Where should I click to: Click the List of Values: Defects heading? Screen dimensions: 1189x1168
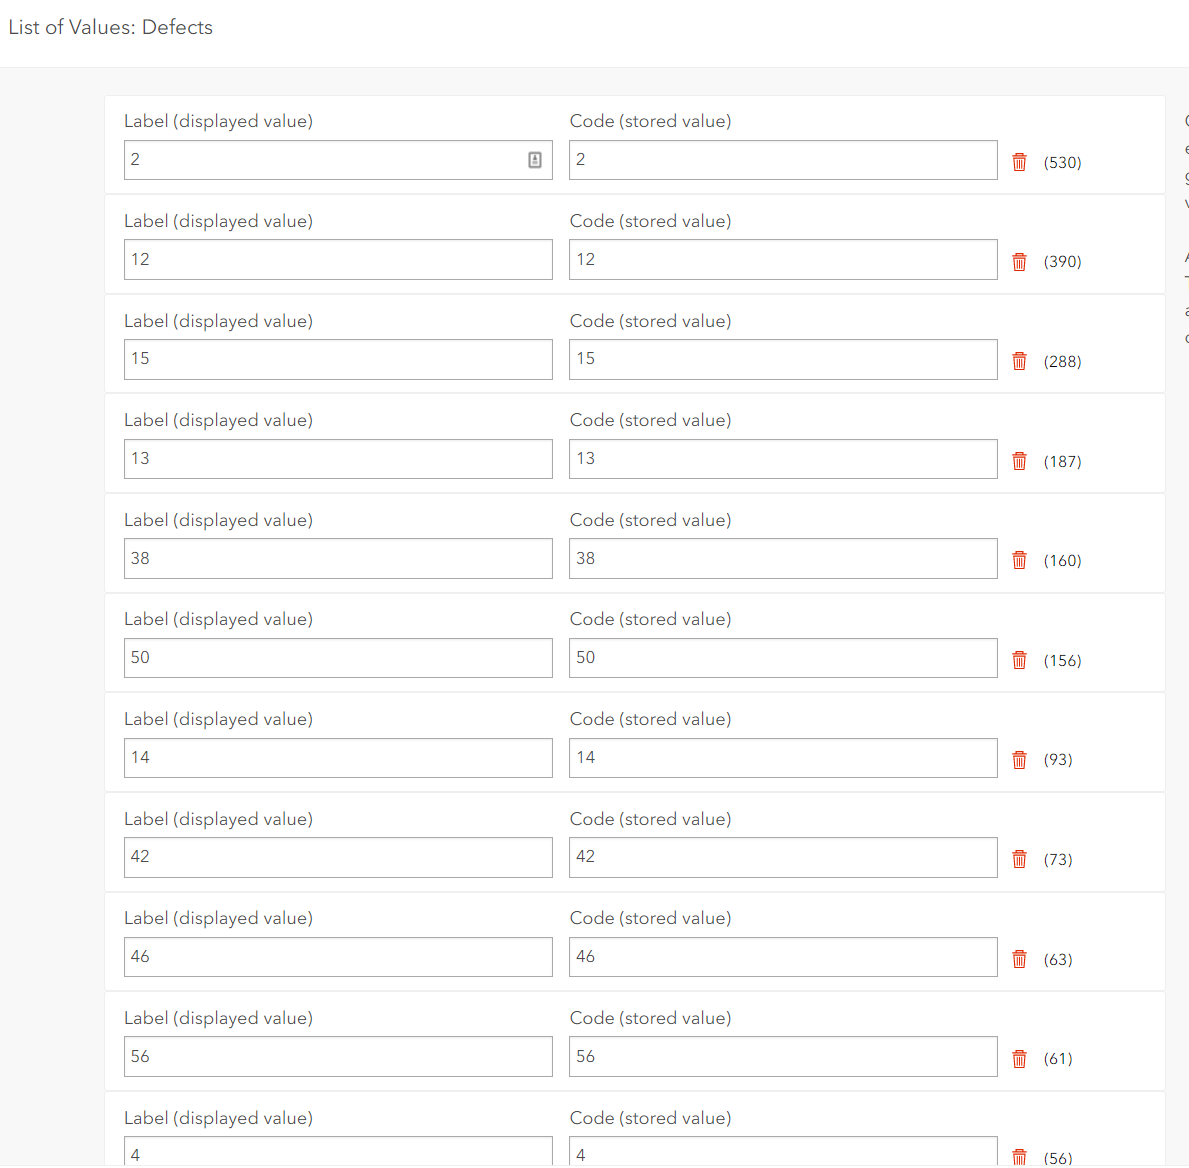(110, 27)
